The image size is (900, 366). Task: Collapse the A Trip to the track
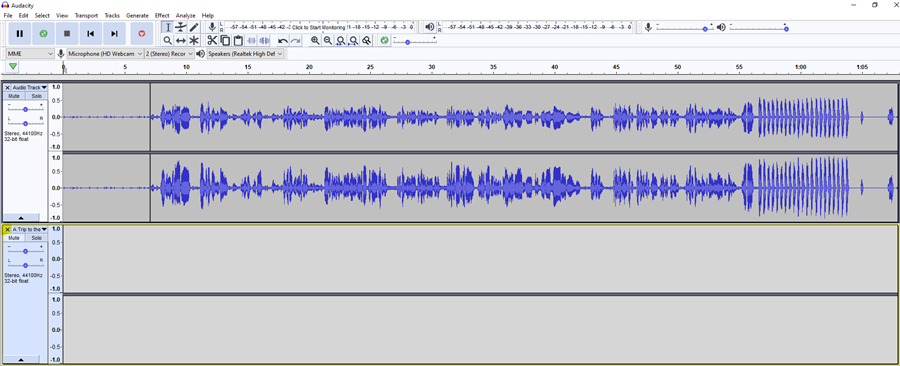point(21,360)
